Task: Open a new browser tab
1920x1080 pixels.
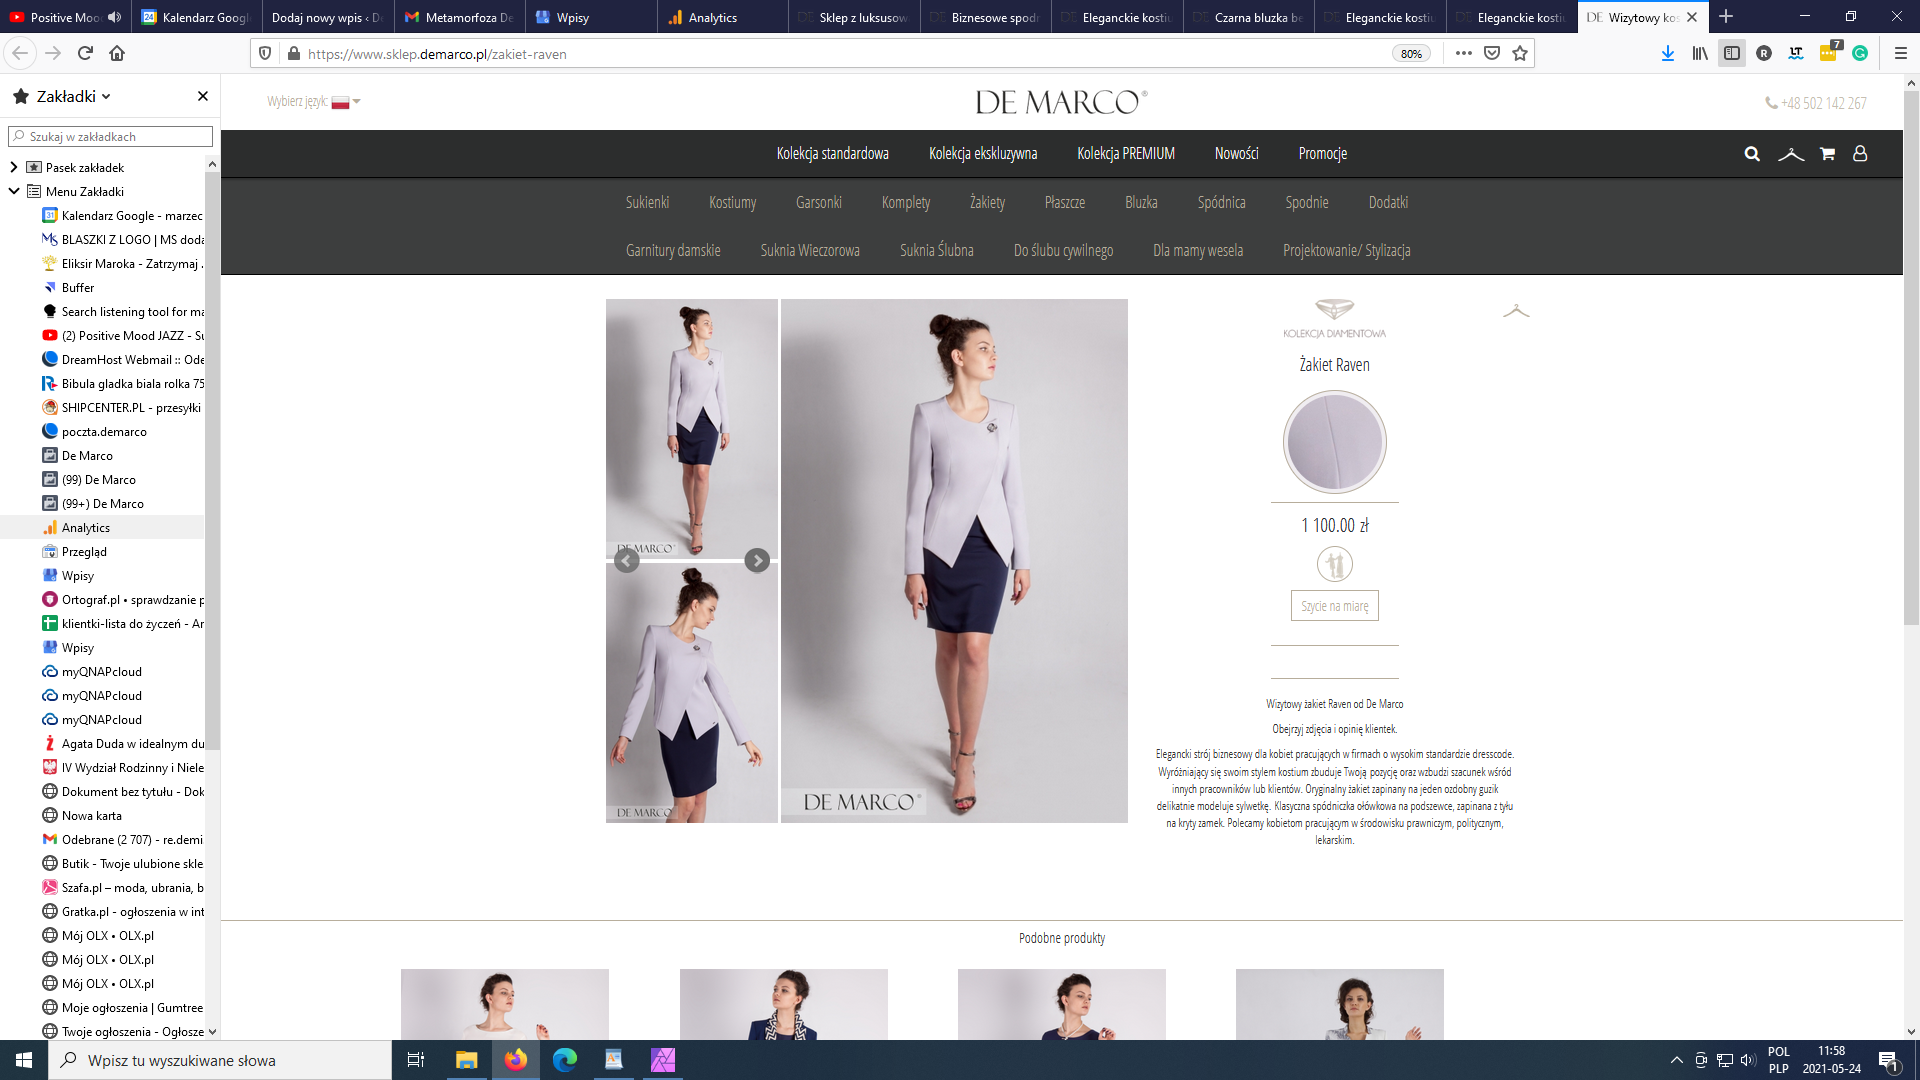Action: [x=1726, y=17]
